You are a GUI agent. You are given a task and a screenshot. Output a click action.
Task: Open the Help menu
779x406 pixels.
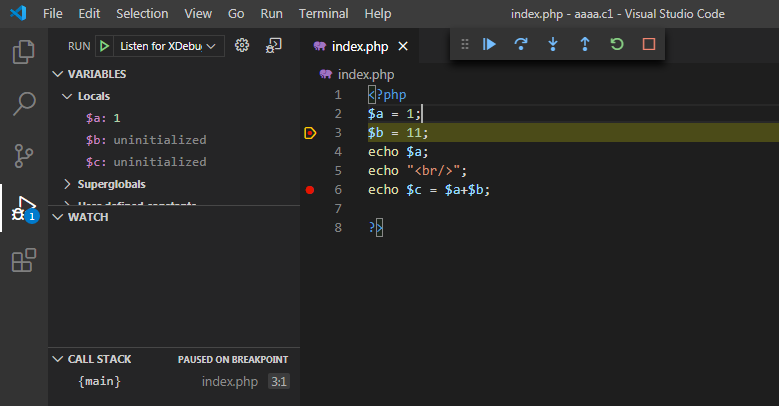pyautogui.click(x=378, y=13)
